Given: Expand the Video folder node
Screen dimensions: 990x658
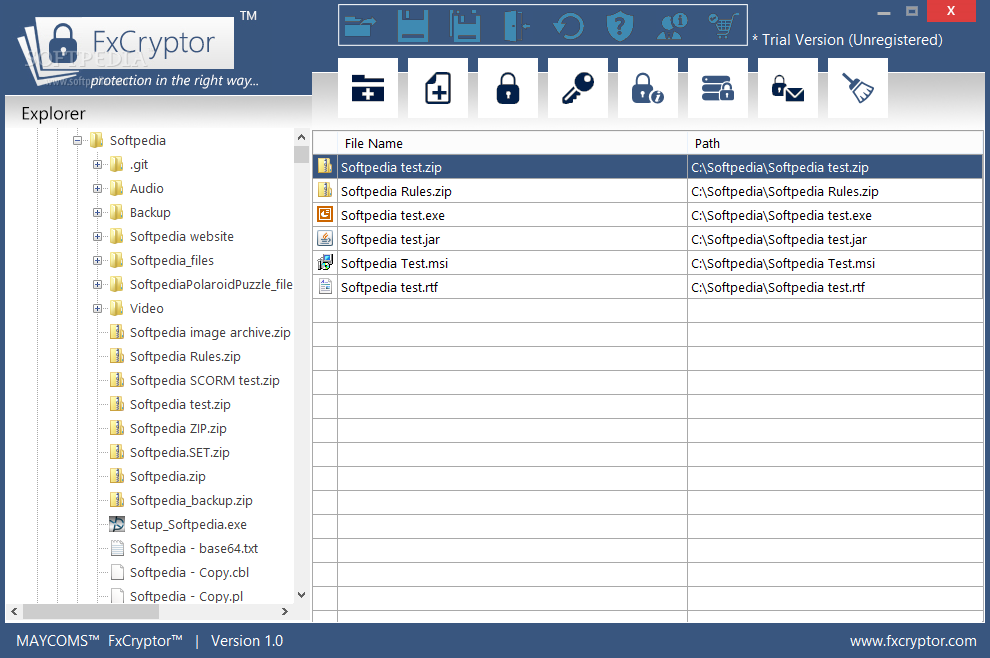Looking at the screenshot, I should tap(97, 308).
